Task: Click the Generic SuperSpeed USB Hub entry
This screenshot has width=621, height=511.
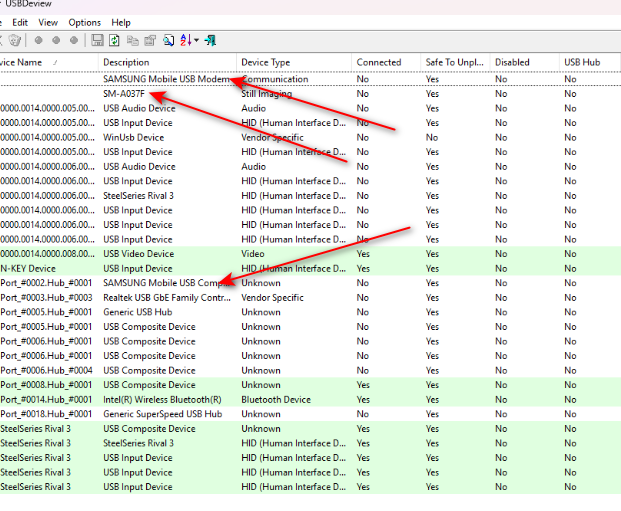Action: point(163,414)
